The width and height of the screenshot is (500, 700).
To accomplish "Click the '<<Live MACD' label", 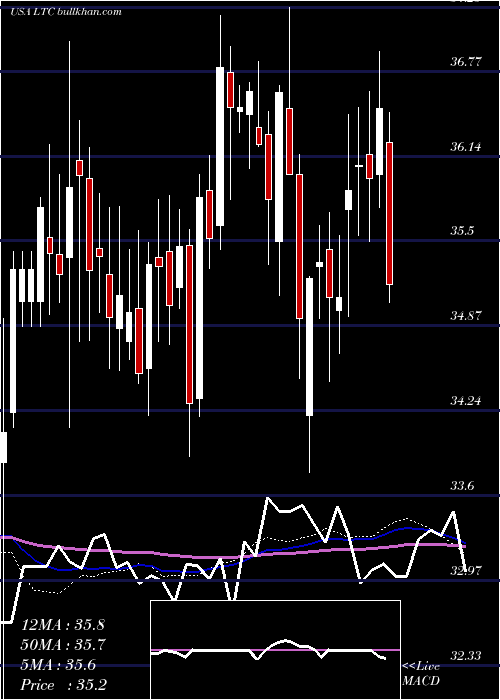I will click(421, 674).
